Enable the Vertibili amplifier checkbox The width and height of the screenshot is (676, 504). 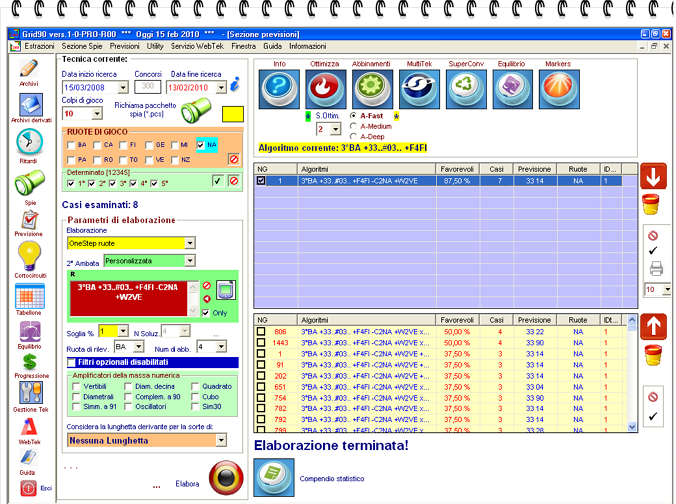77,386
